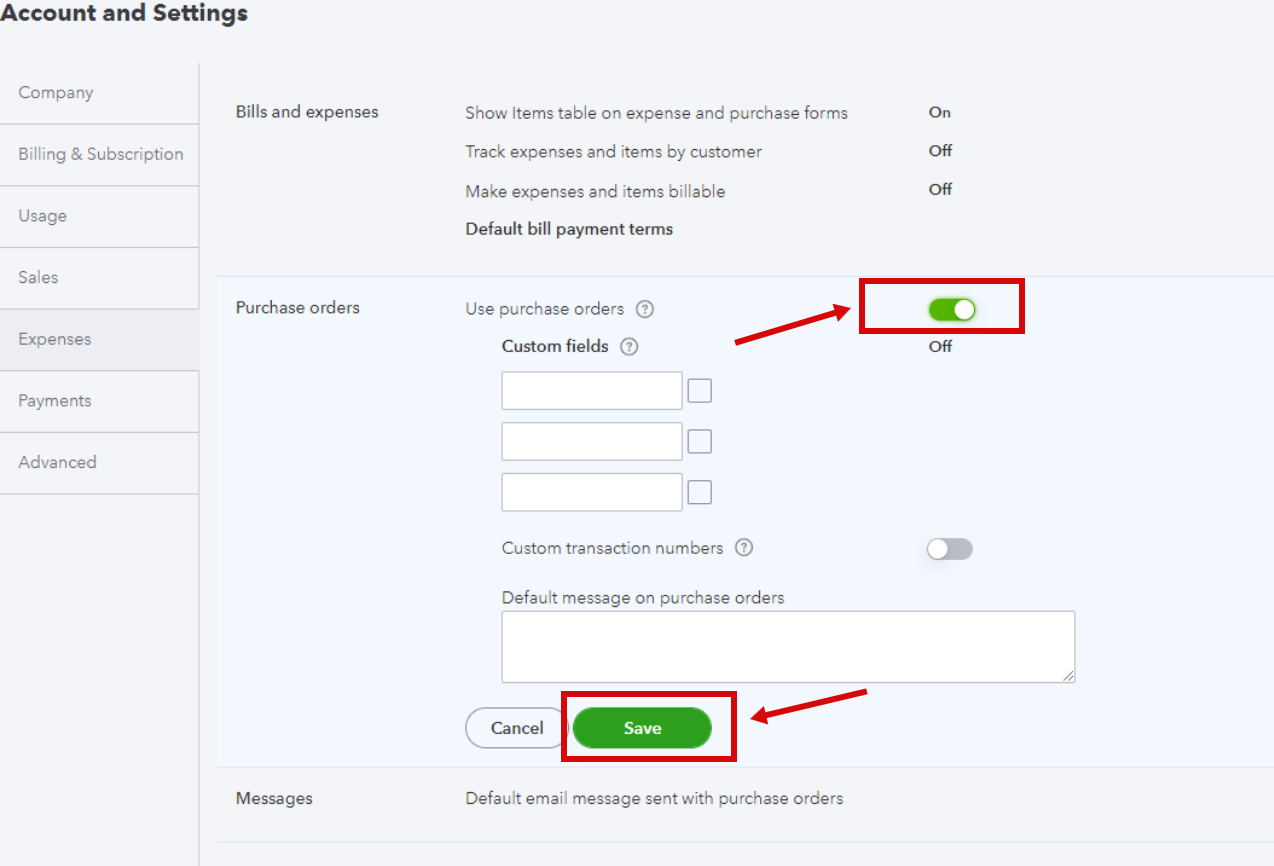Click help icon next to Custom fields
1274x866 pixels.
629,347
